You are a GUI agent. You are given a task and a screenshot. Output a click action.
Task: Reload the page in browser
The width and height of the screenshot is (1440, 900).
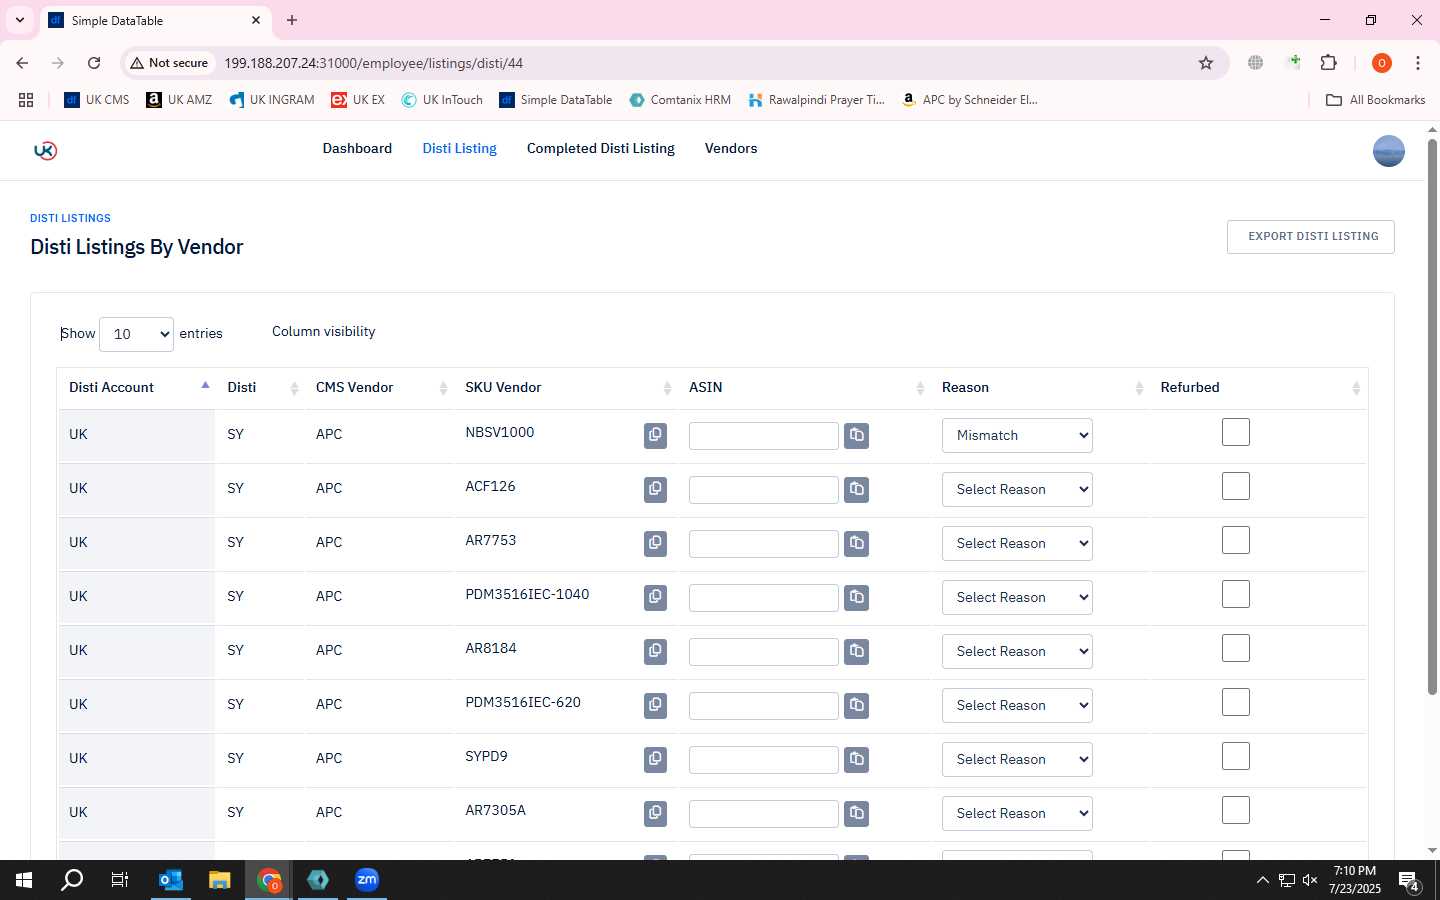tap(94, 63)
